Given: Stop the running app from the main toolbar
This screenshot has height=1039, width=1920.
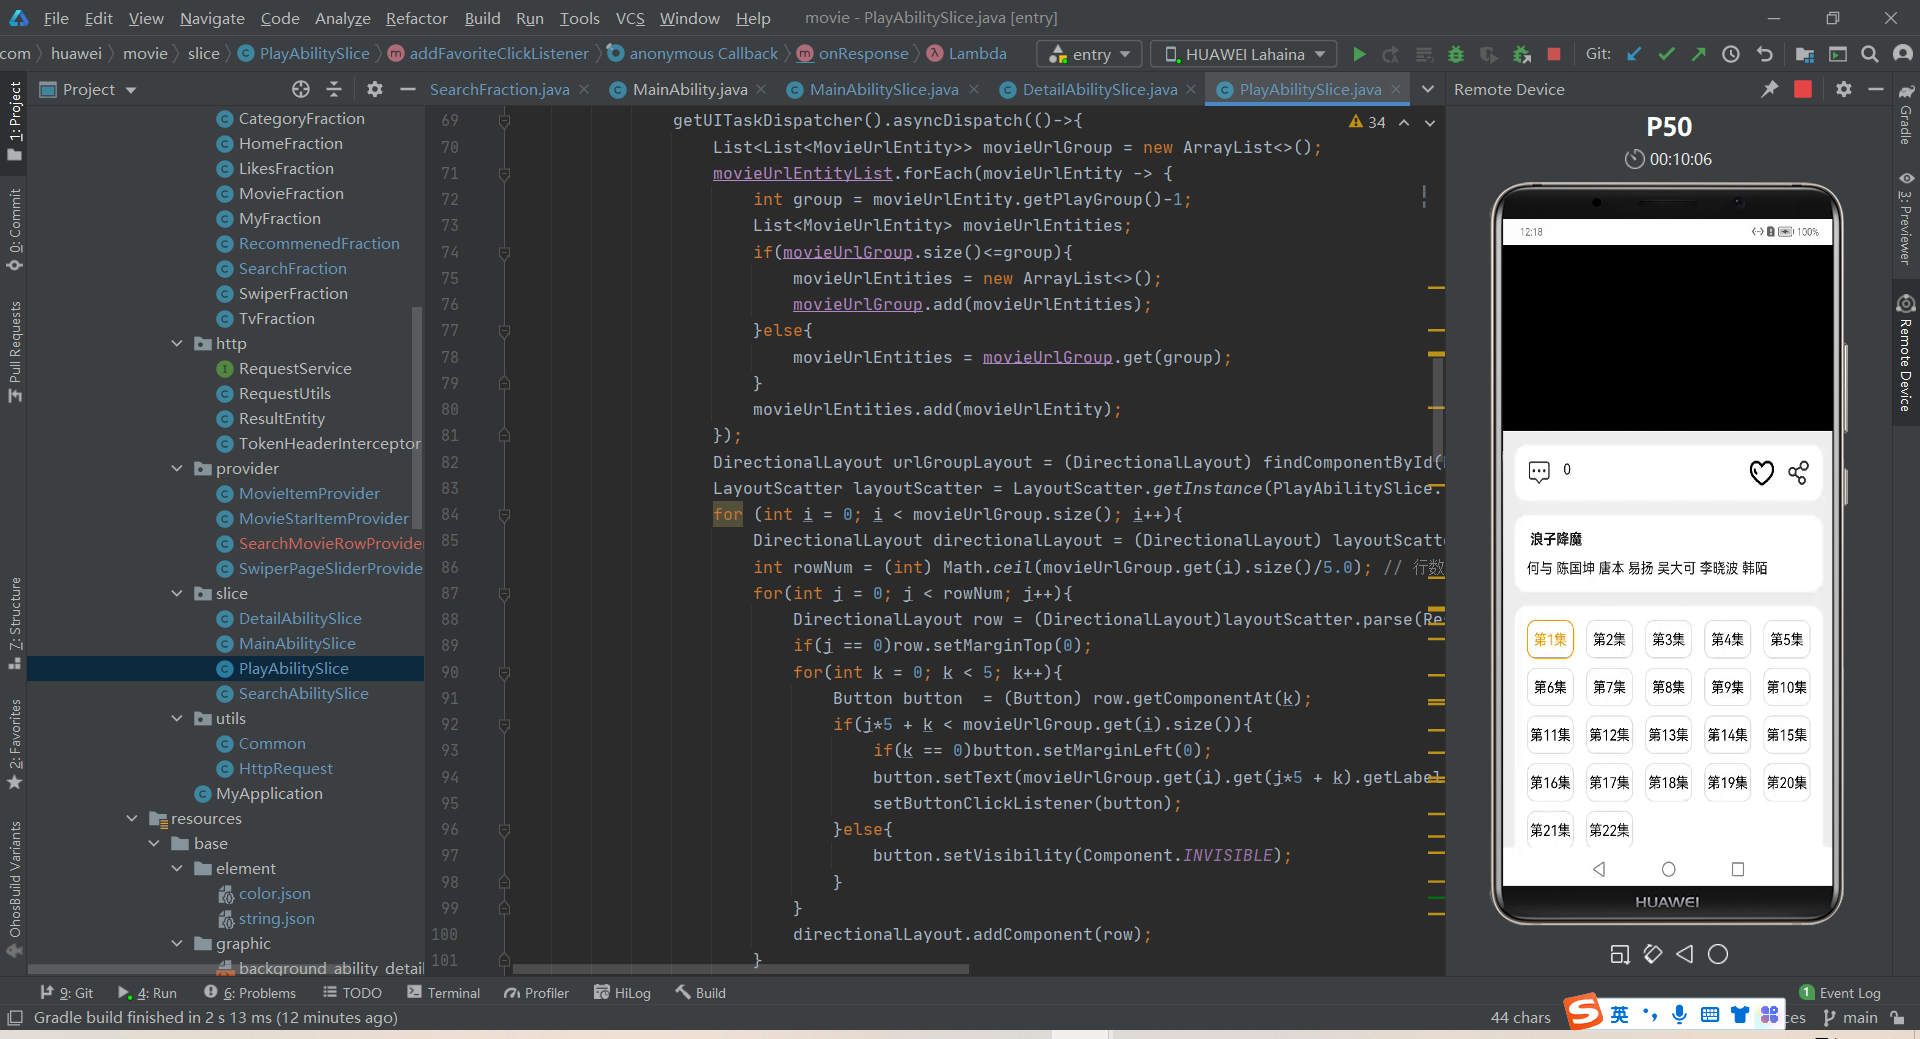Looking at the screenshot, I should pos(1554,54).
